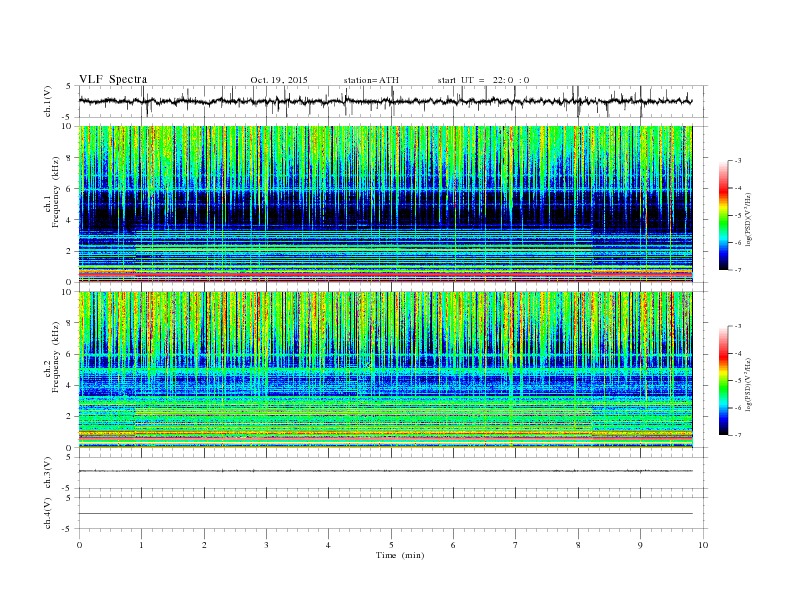Click the ch.2 spectrogram panel
The height and width of the screenshot is (612, 792).
386,370
